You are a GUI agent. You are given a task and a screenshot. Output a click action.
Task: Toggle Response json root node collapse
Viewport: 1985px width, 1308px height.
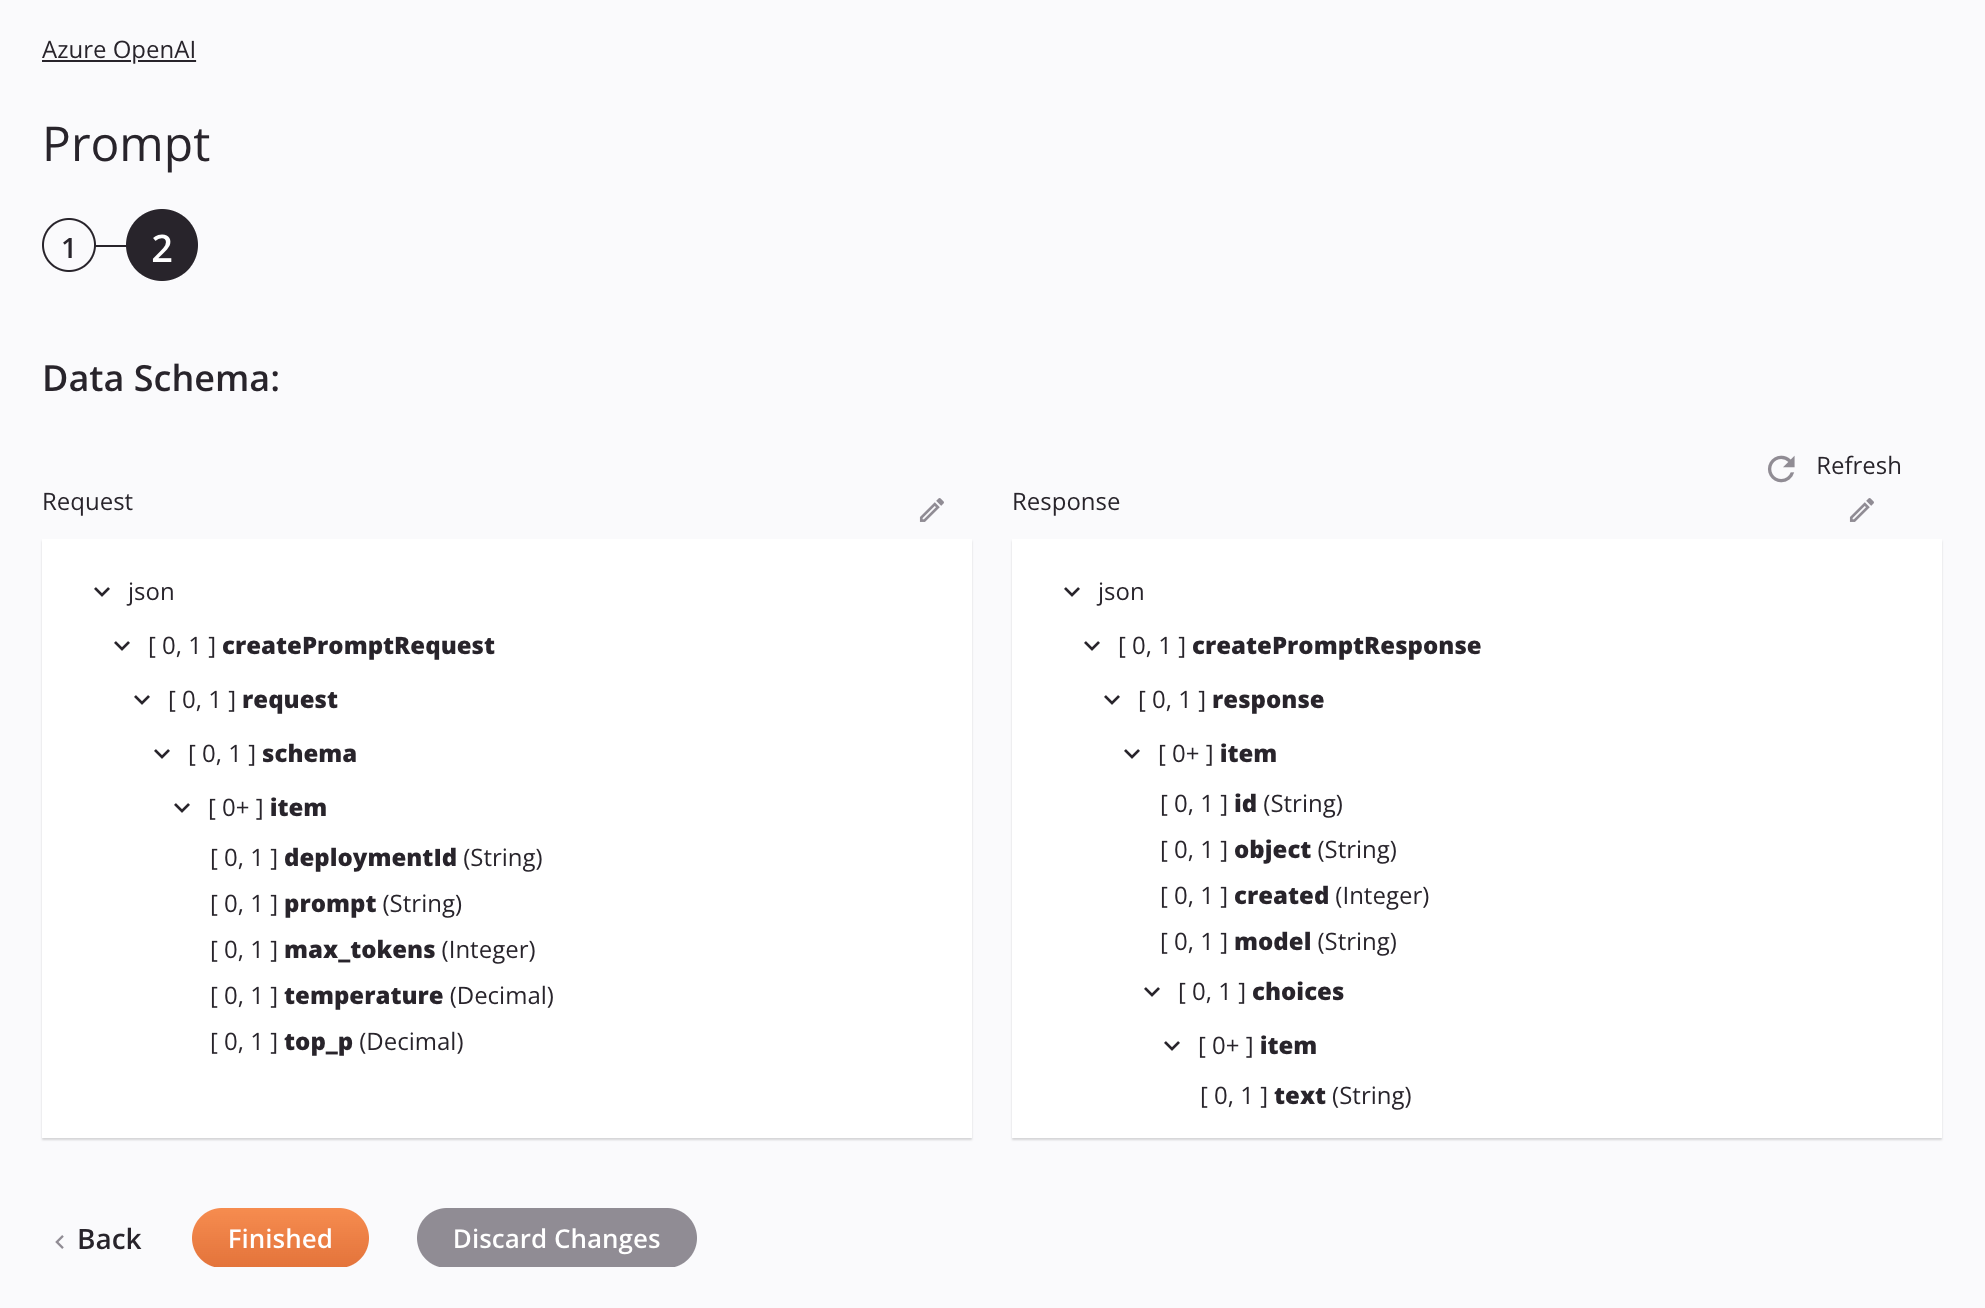[1073, 591]
